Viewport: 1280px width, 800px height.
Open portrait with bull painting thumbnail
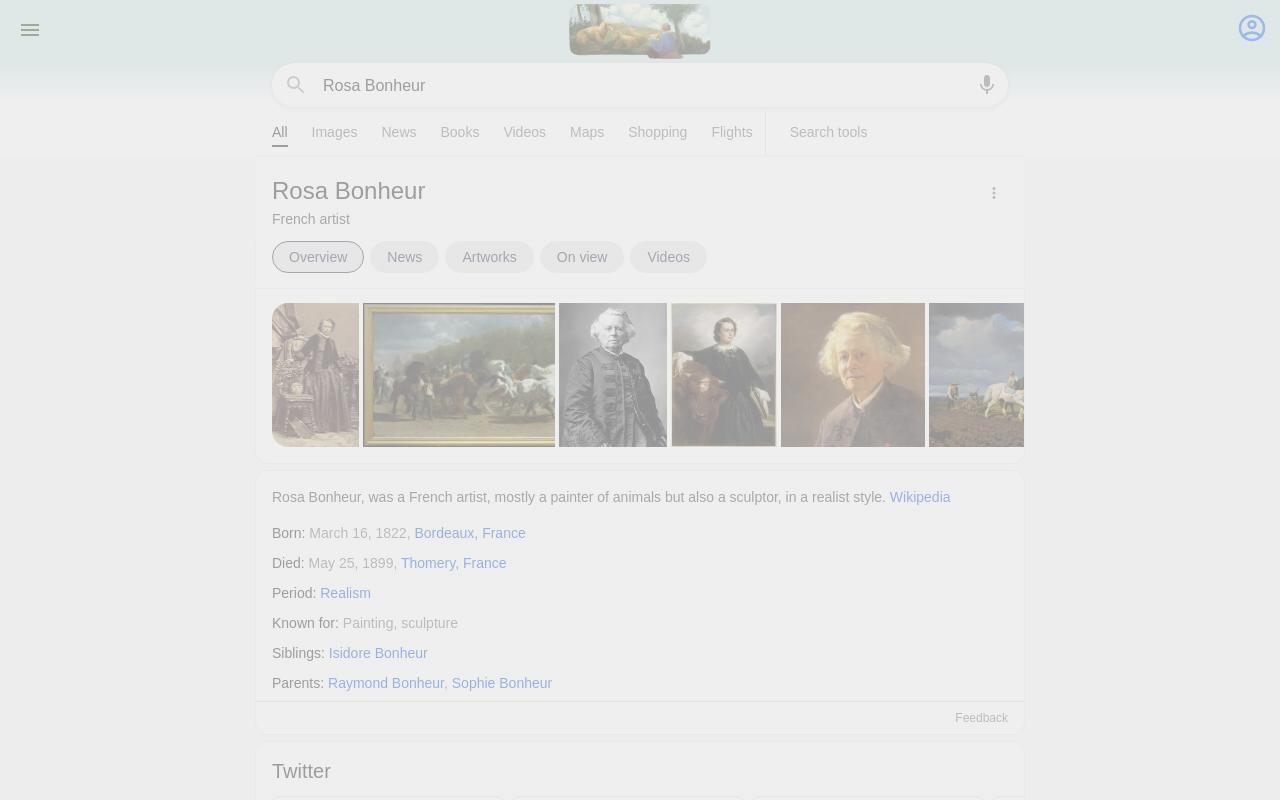[x=724, y=375]
